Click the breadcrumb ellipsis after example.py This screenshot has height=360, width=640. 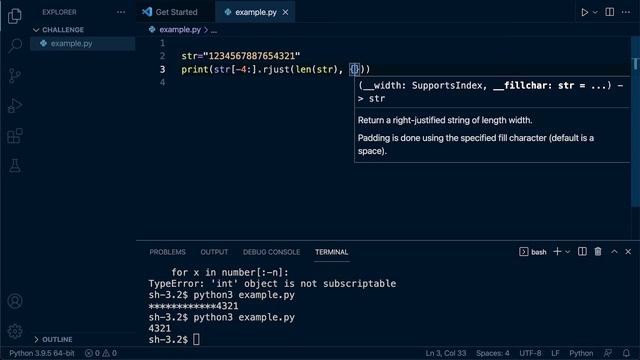pyautogui.click(x=214, y=30)
